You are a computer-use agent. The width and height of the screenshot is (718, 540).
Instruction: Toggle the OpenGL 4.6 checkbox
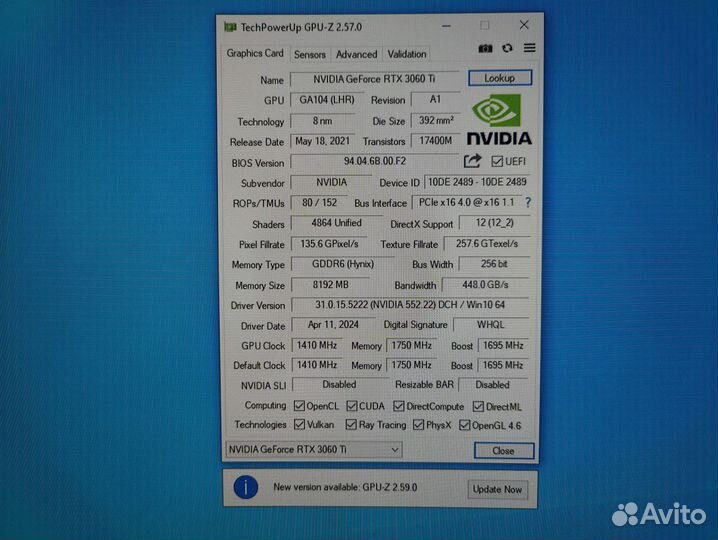tap(464, 425)
